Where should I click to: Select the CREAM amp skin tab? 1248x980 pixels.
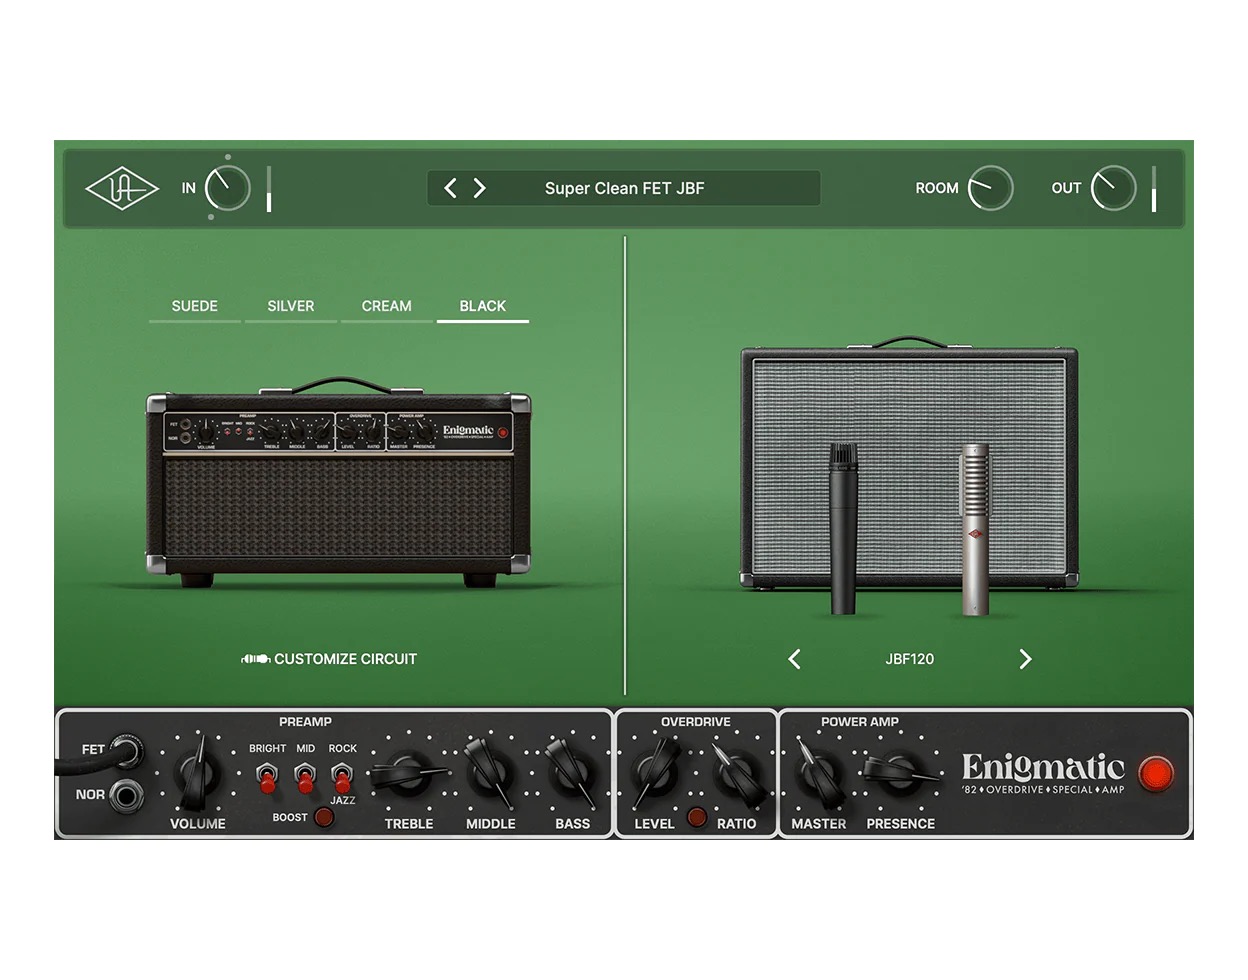coord(386,306)
